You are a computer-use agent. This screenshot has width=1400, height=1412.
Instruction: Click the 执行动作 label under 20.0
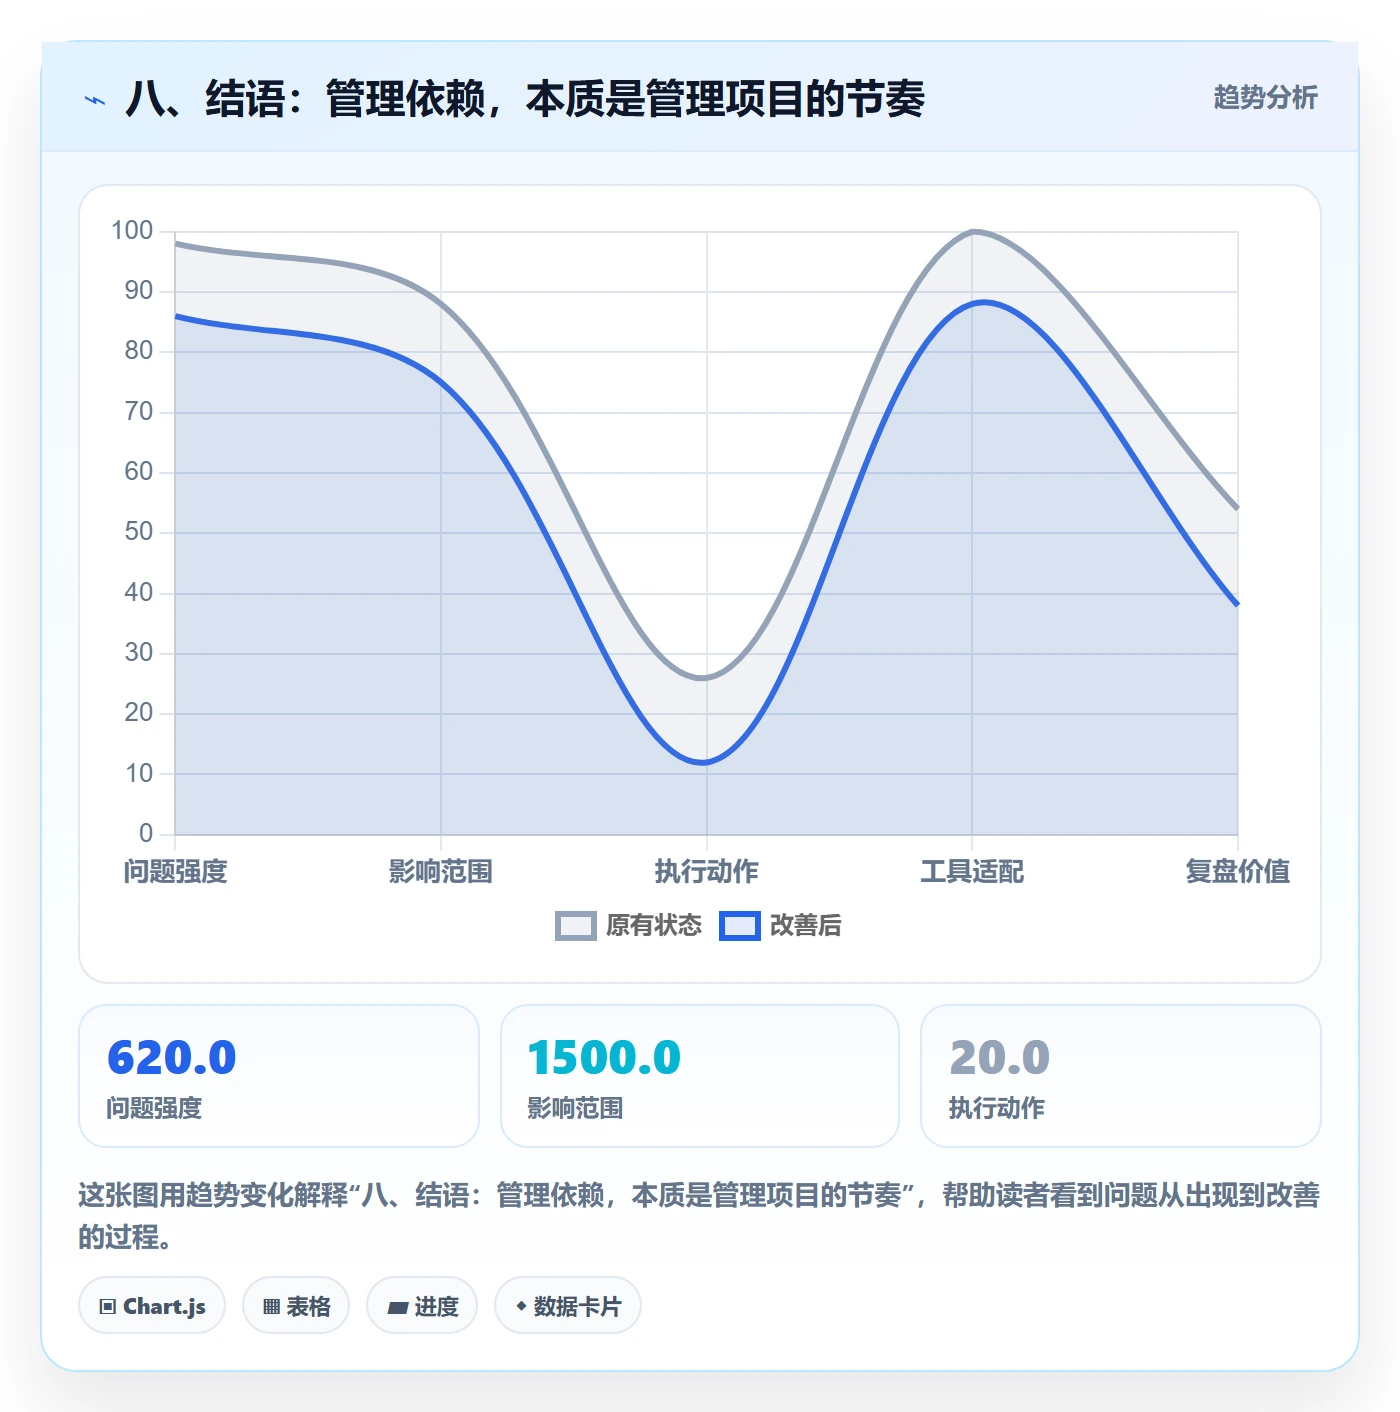[997, 1108]
